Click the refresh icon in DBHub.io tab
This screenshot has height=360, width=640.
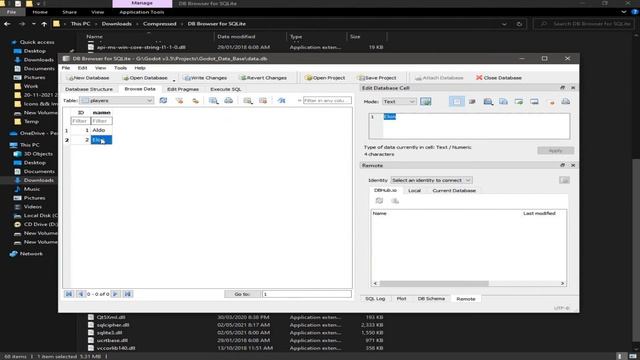click(x=379, y=200)
